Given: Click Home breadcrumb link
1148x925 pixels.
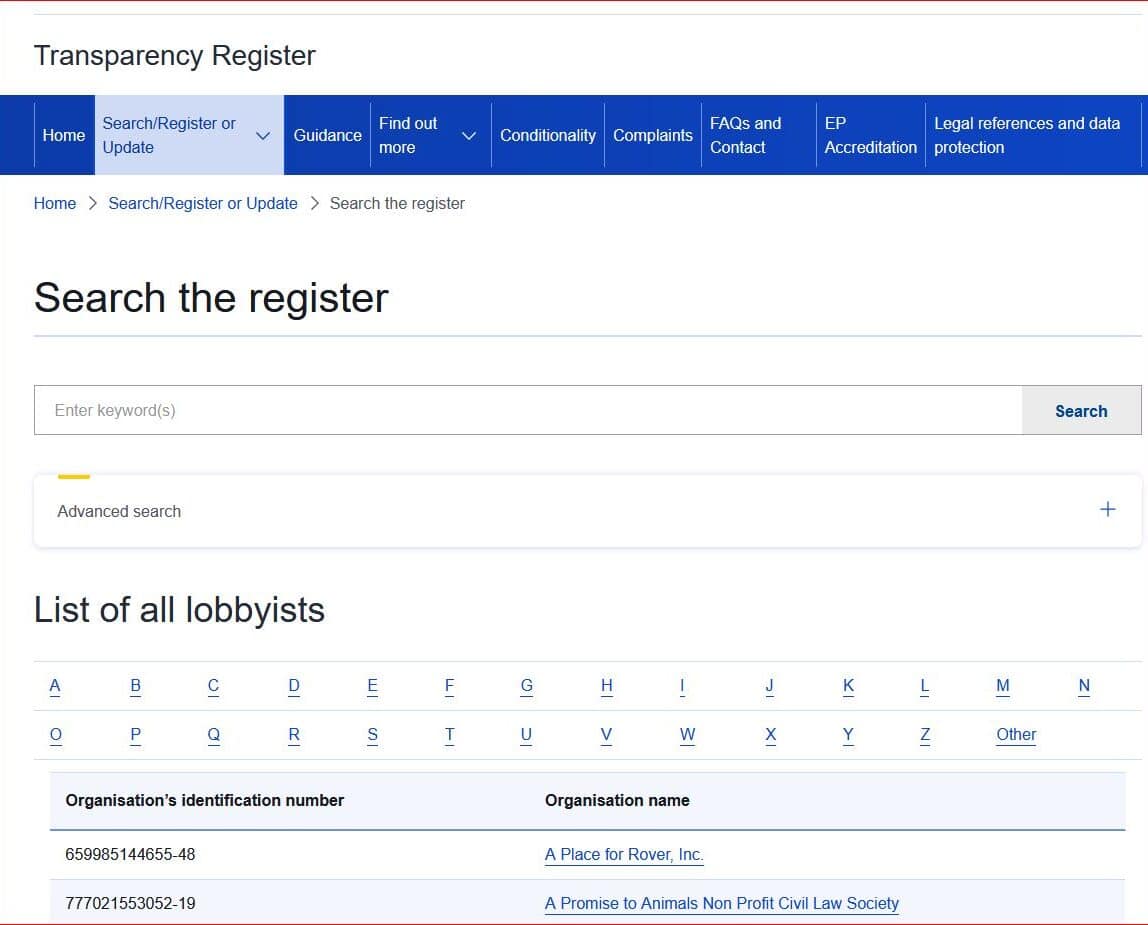Looking at the screenshot, I should point(55,203).
